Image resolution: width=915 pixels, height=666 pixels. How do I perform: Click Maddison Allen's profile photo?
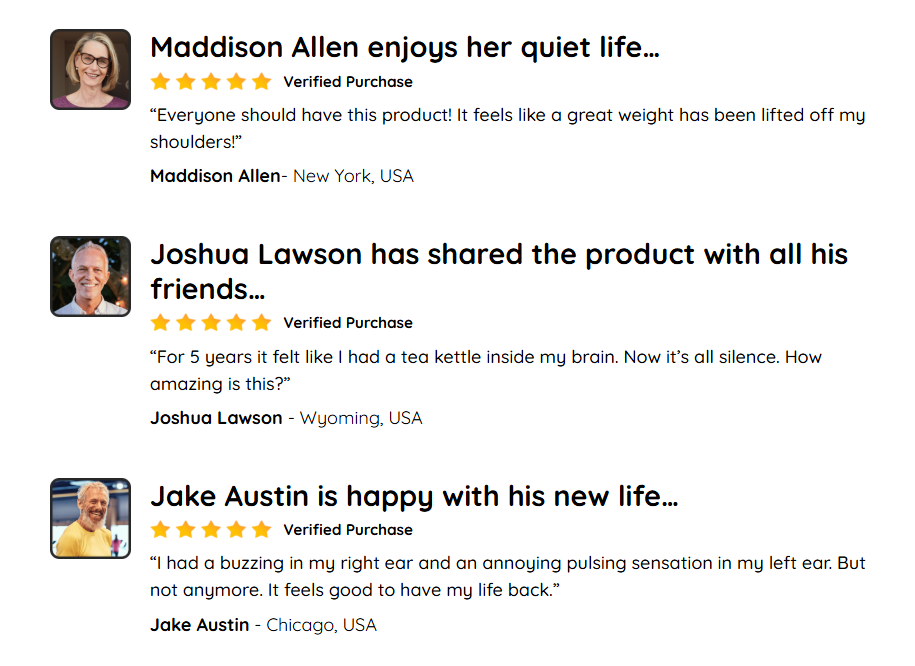pyautogui.click(x=90, y=69)
